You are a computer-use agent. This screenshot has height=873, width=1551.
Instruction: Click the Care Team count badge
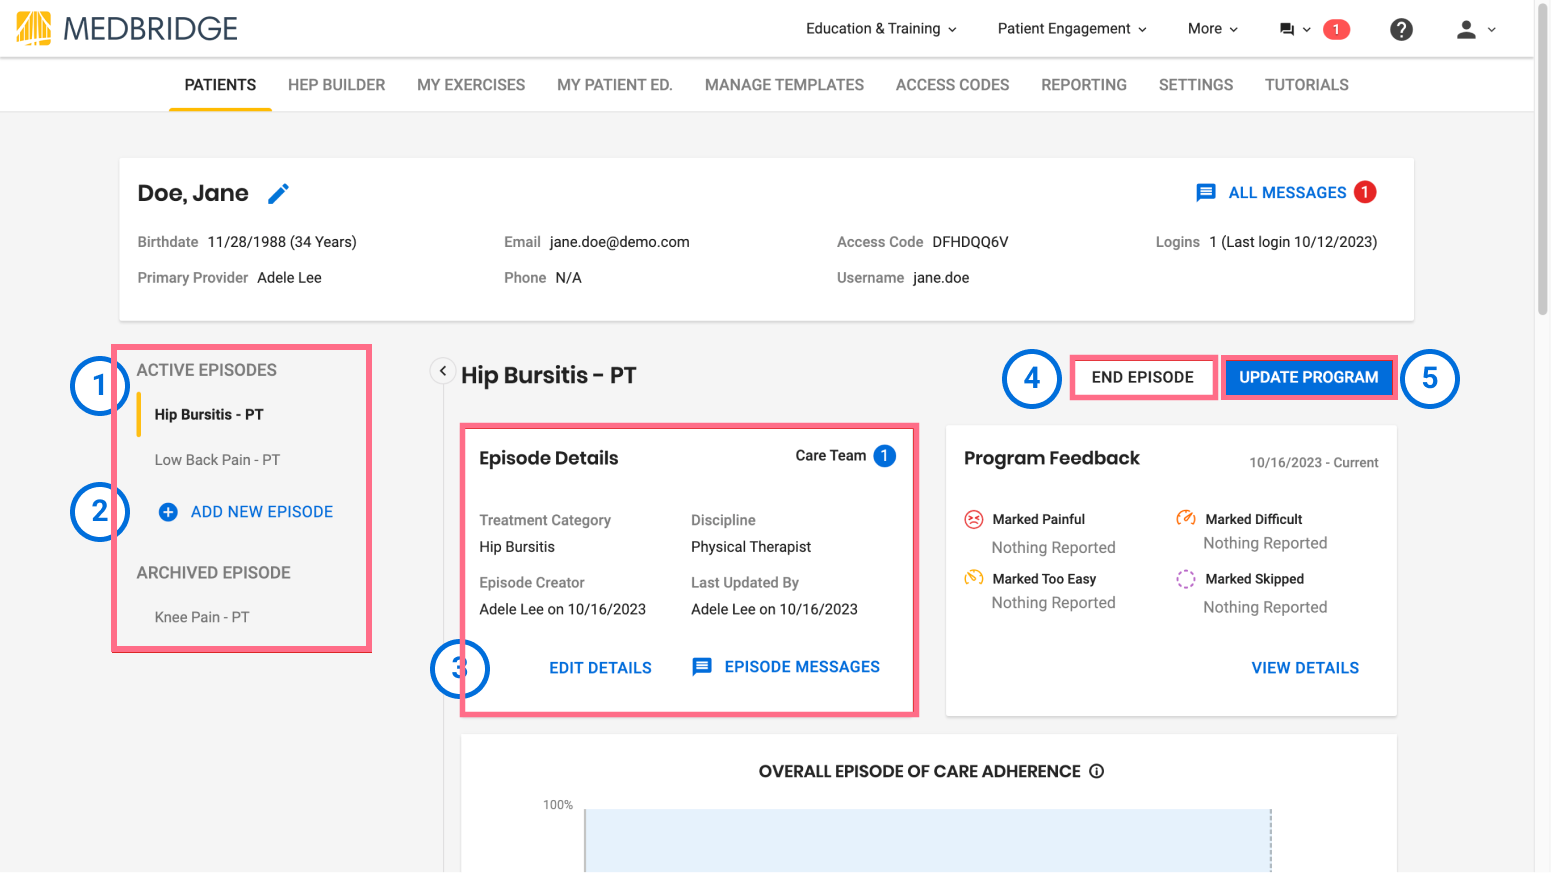pyautogui.click(x=884, y=456)
